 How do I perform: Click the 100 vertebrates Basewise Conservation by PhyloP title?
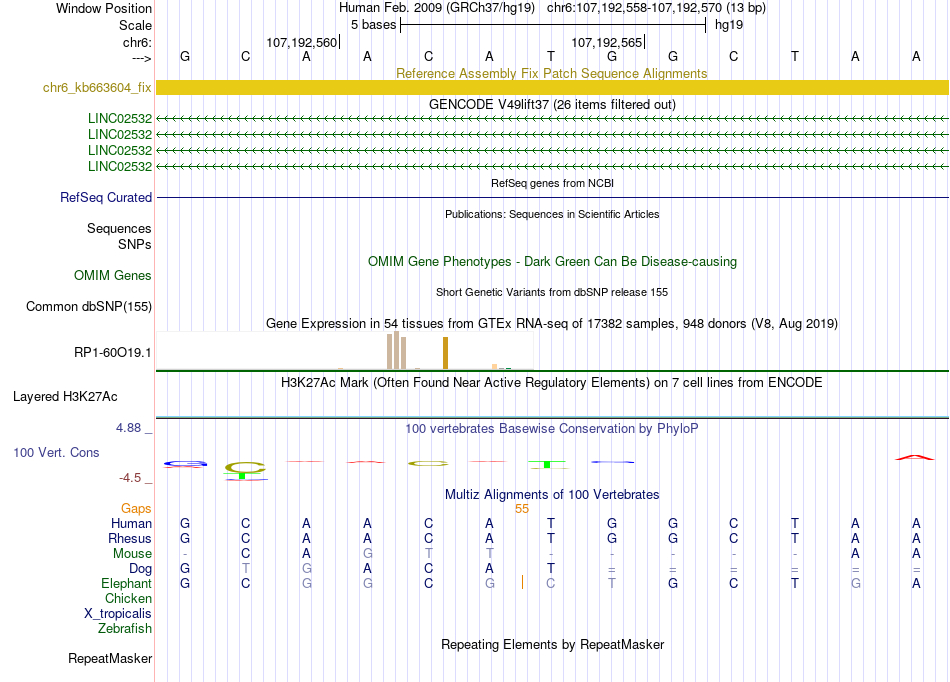pyautogui.click(x=552, y=429)
